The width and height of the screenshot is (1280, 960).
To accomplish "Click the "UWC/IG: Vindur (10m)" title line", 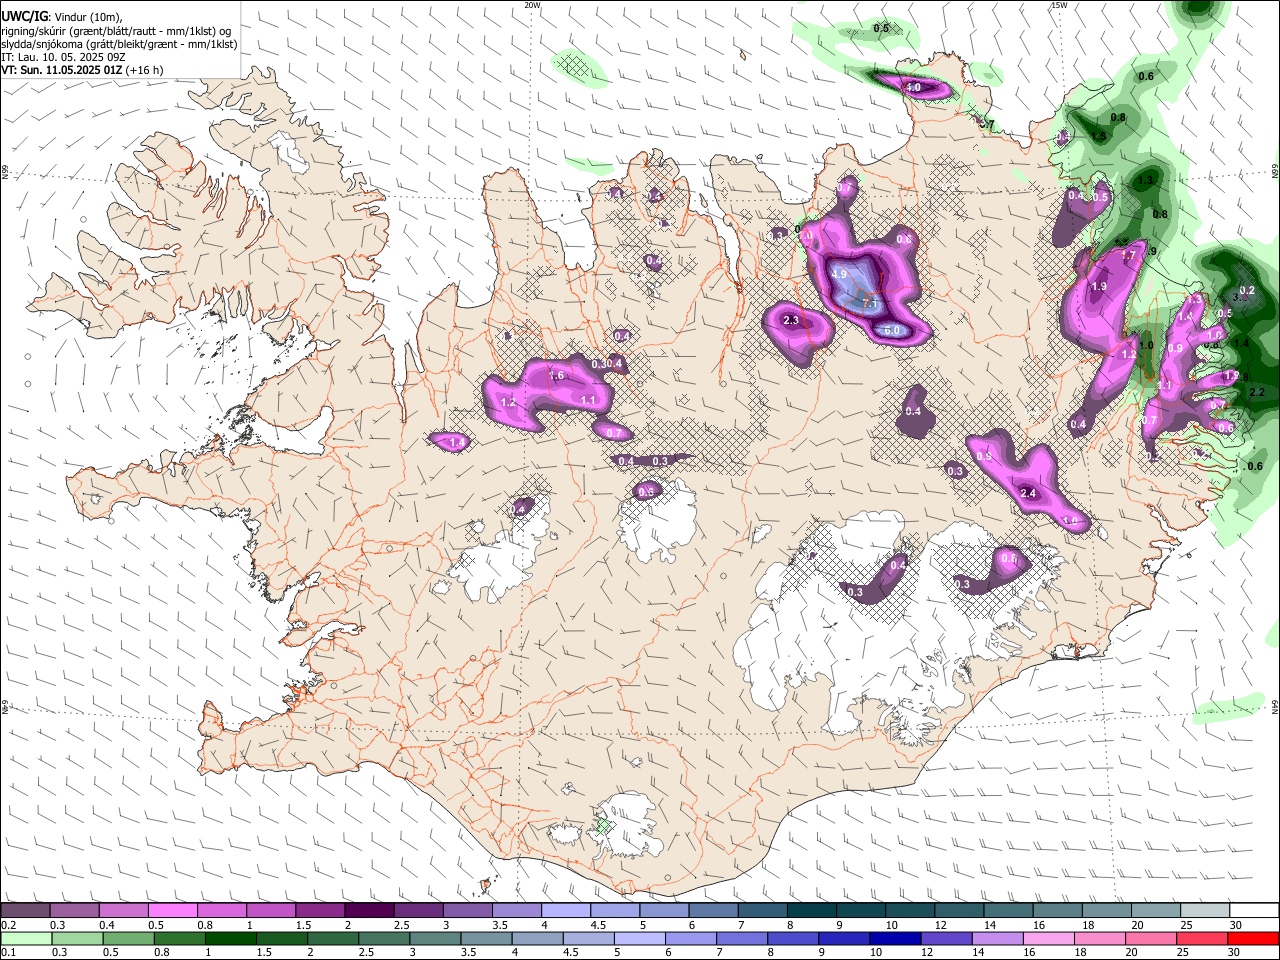I will tap(62, 16).
